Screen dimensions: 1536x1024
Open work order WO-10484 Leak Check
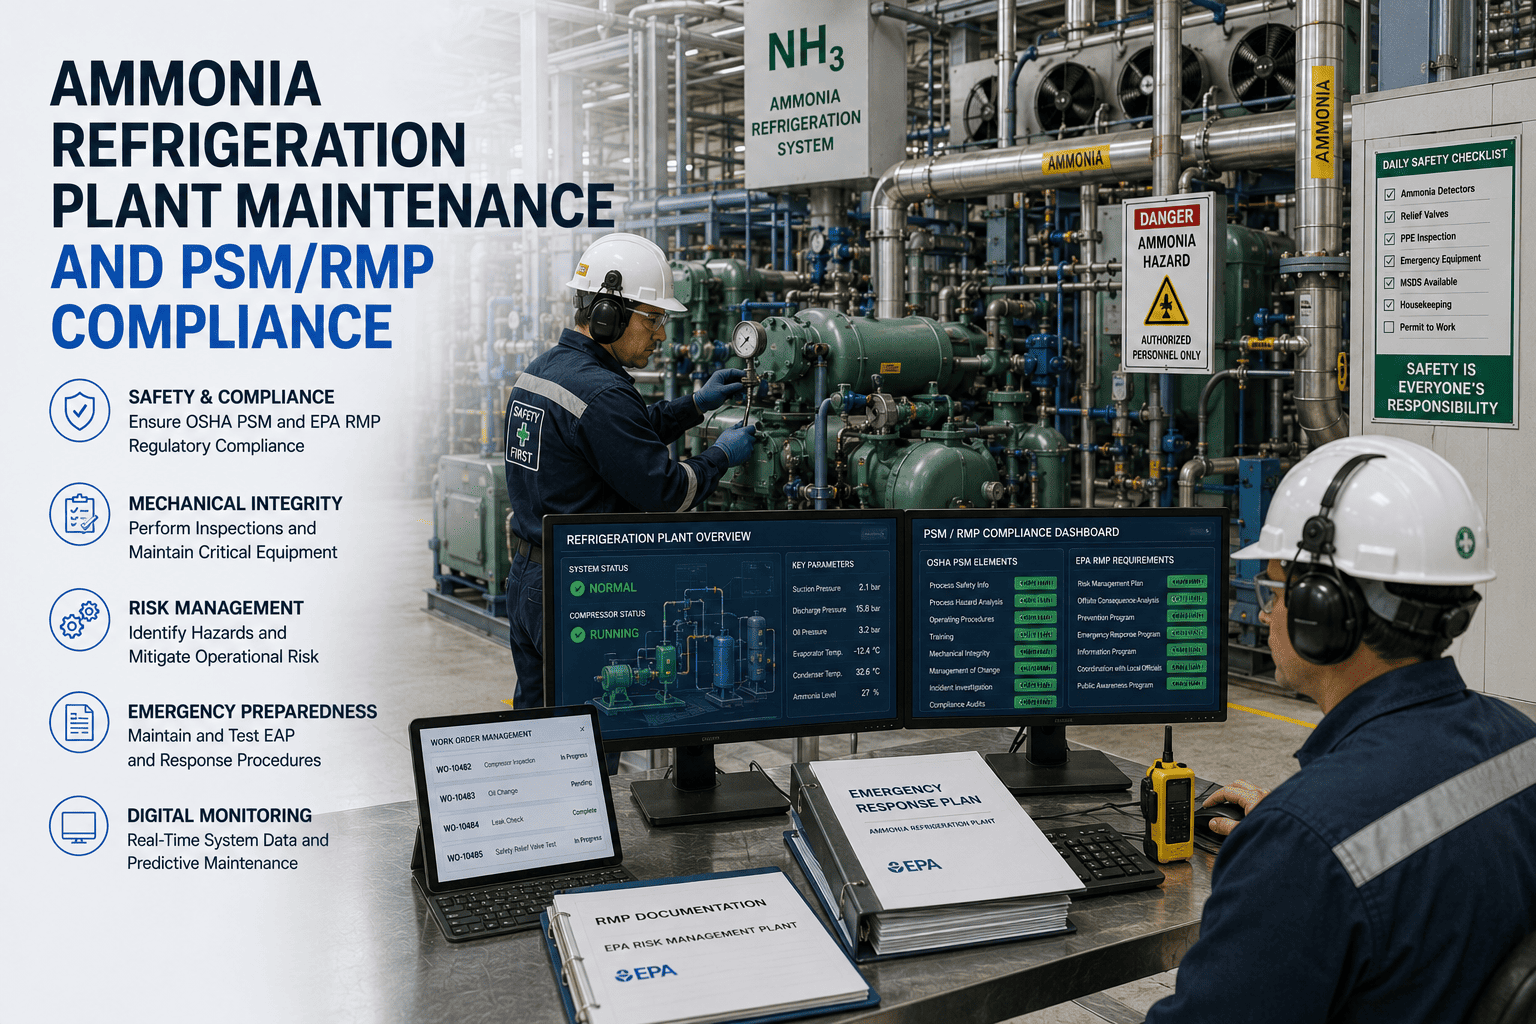click(x=519, y=820)
